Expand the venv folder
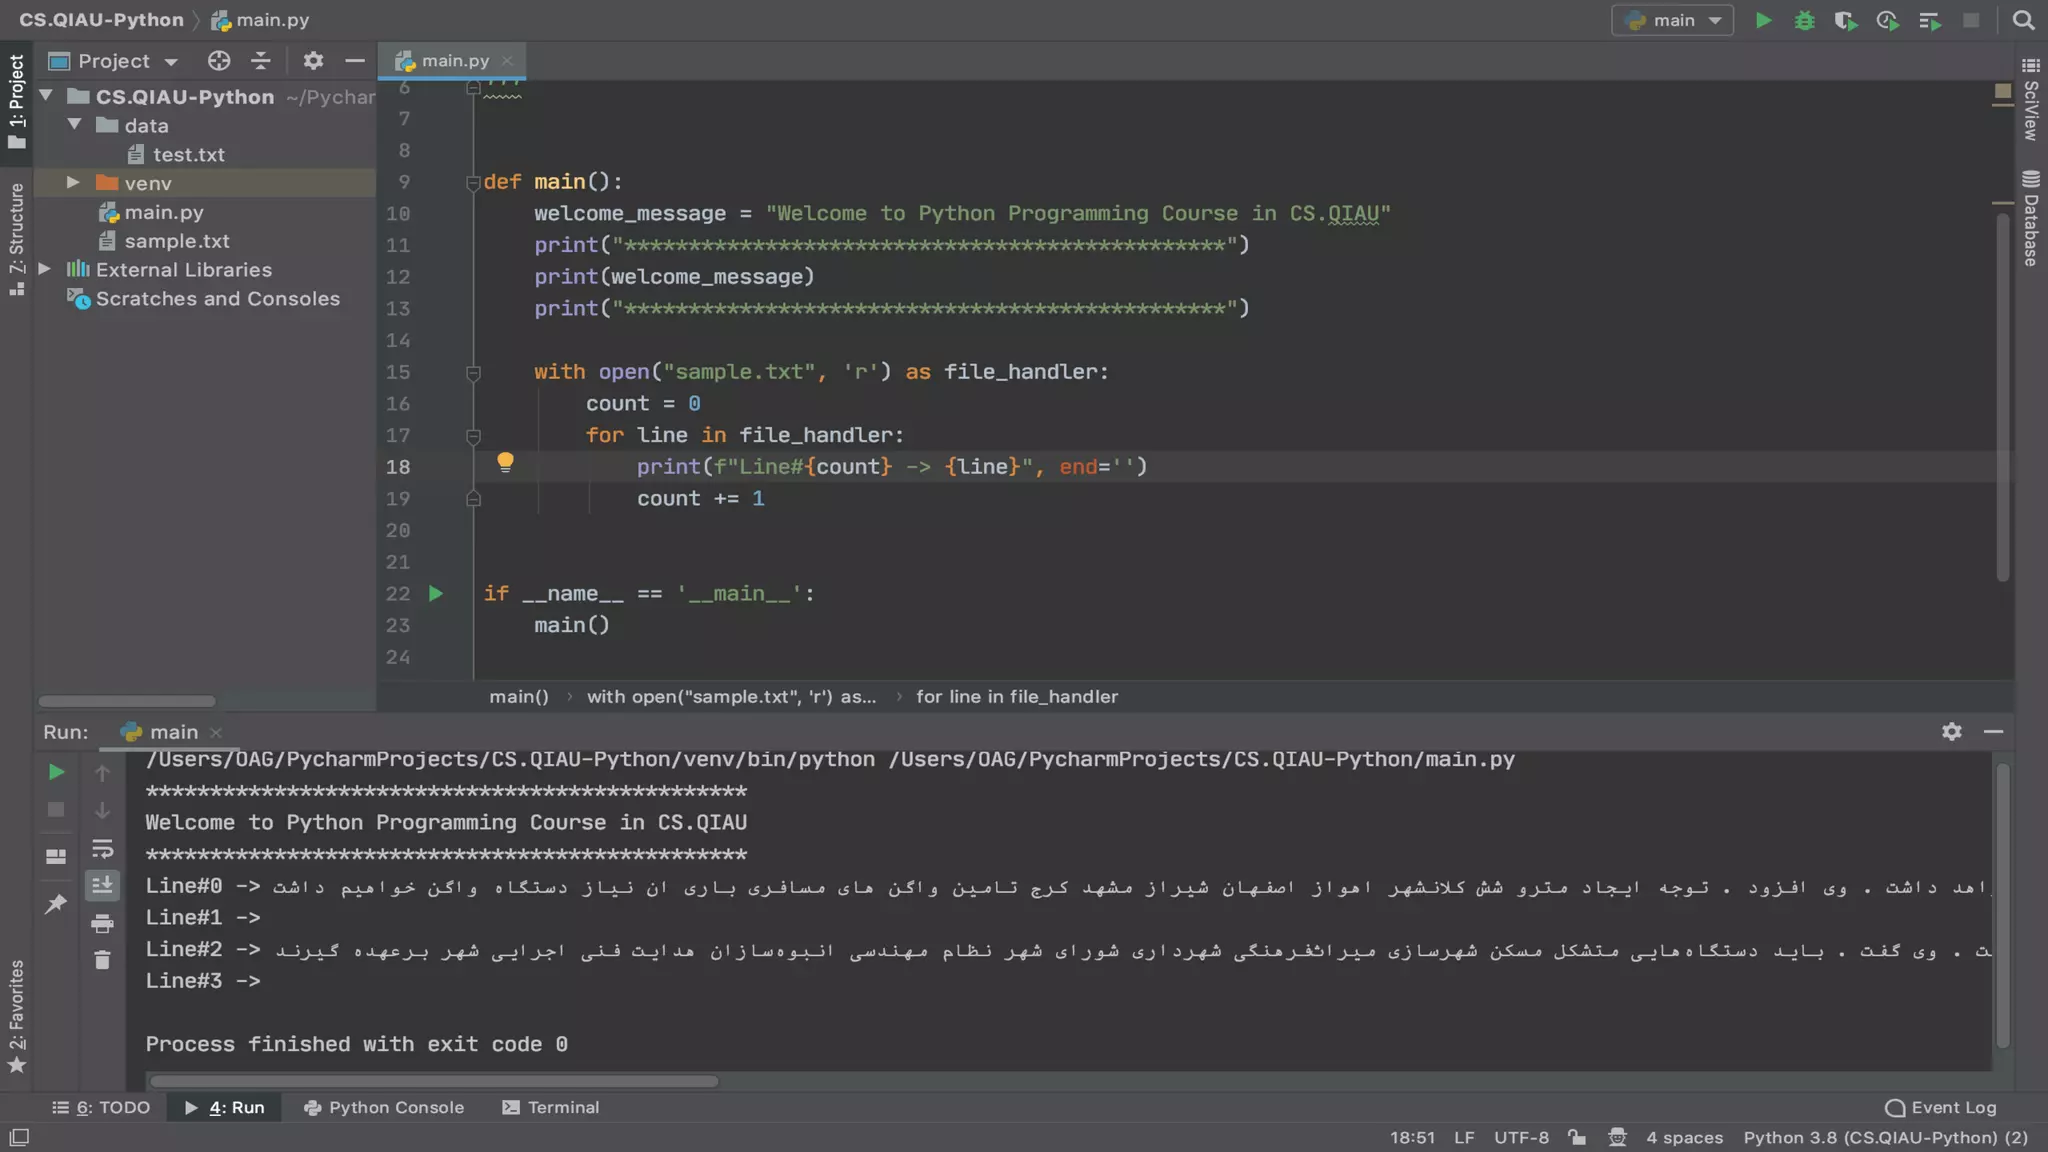This screenshot has width=2048, height=1152. click(73, 183)
